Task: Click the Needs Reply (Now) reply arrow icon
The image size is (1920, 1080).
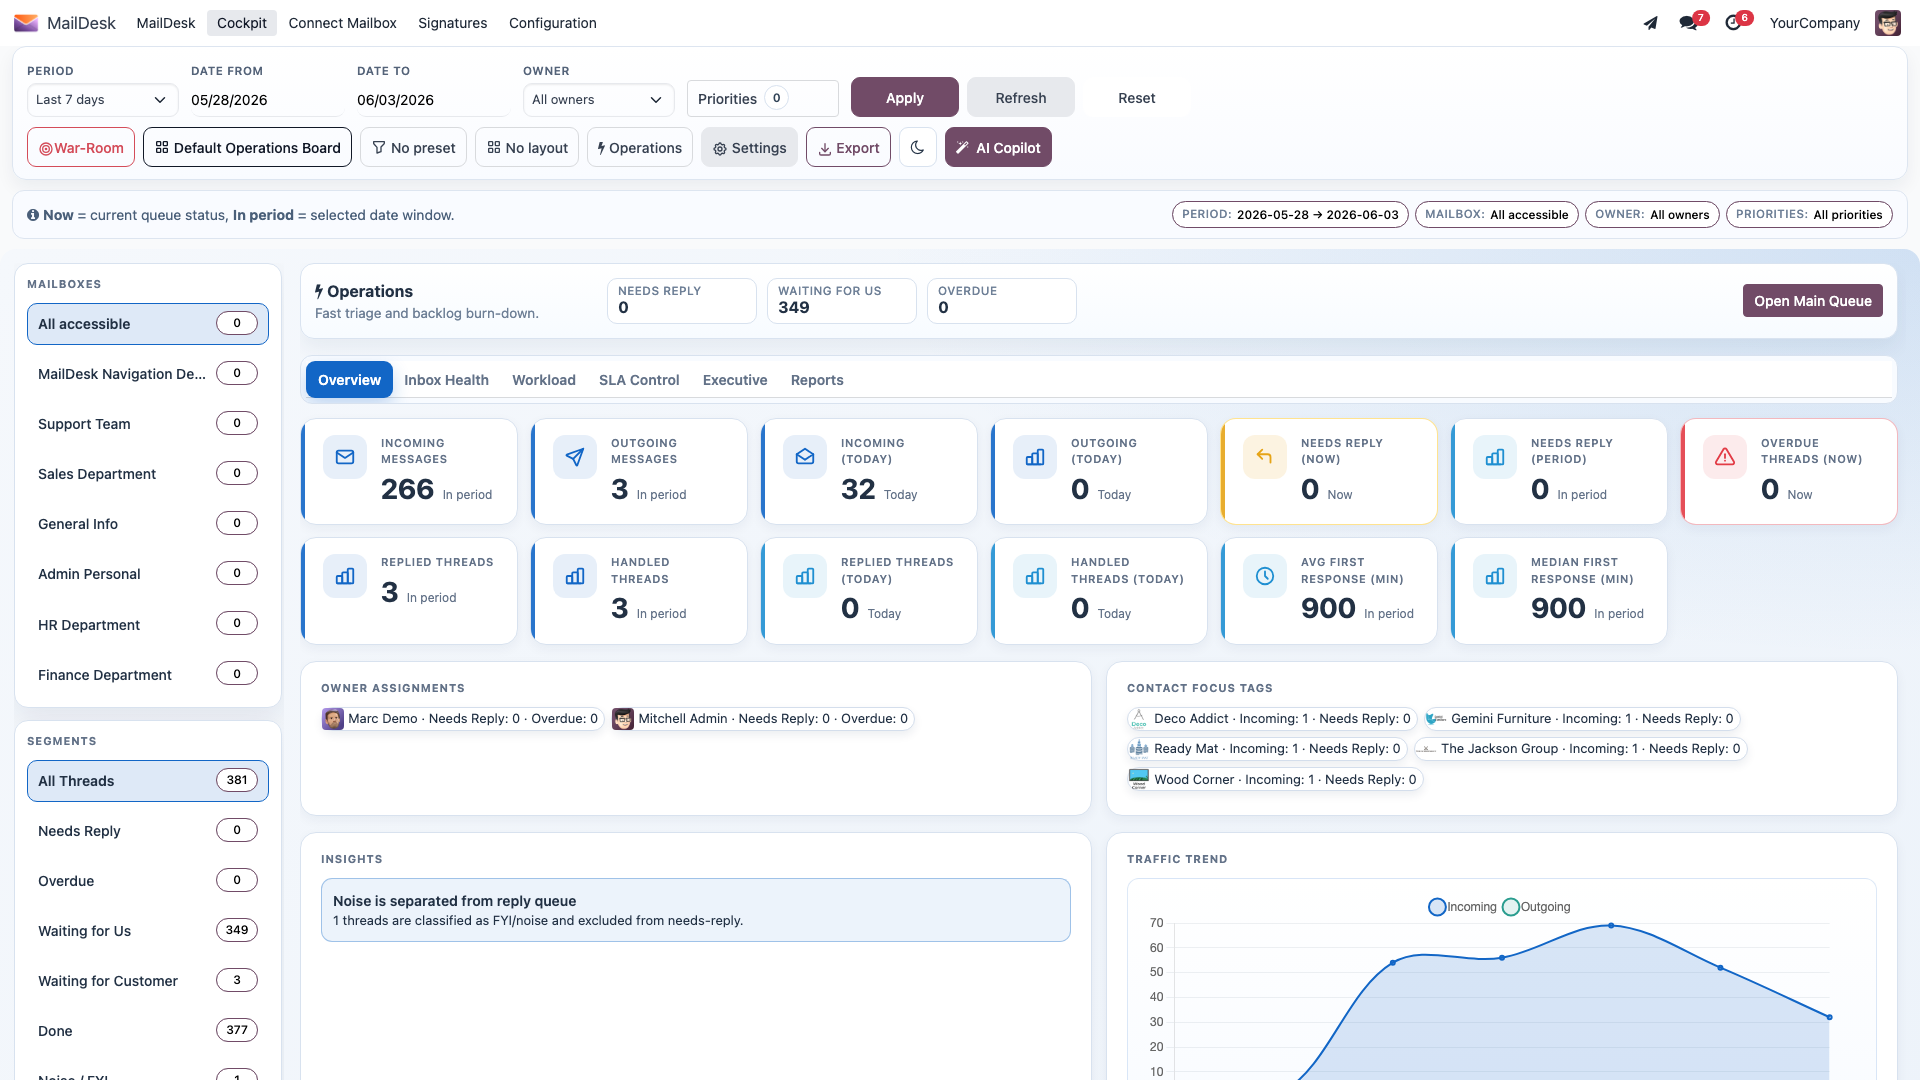Action: coord(1265,457)
